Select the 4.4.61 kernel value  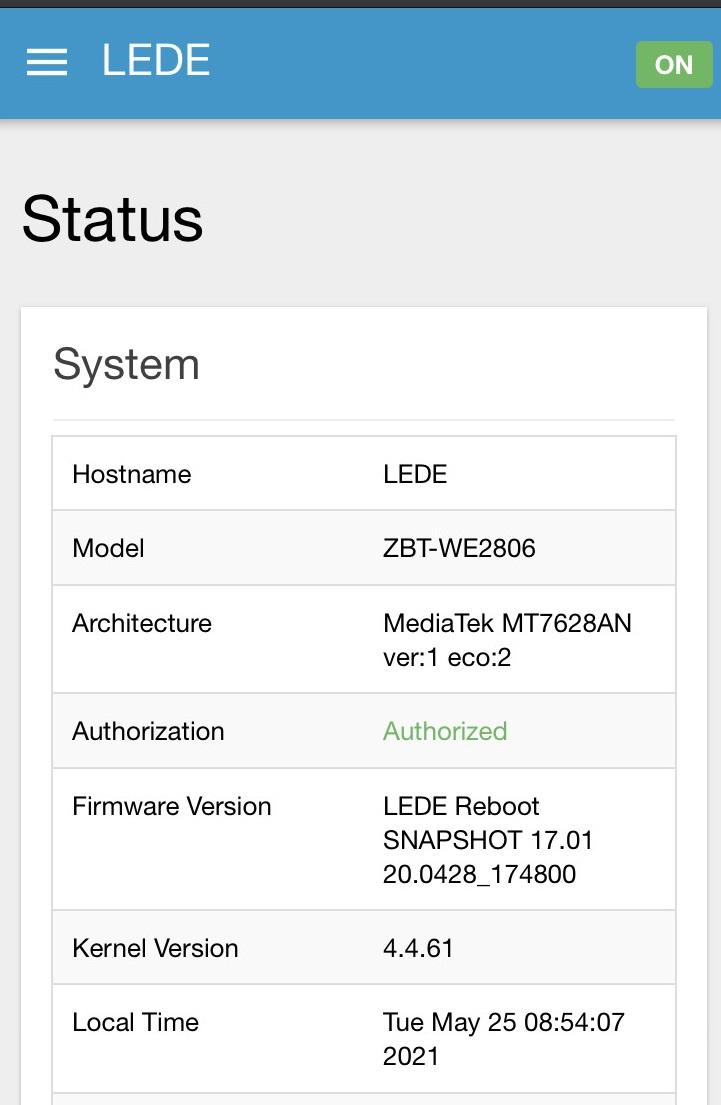(x=418, y=949)
